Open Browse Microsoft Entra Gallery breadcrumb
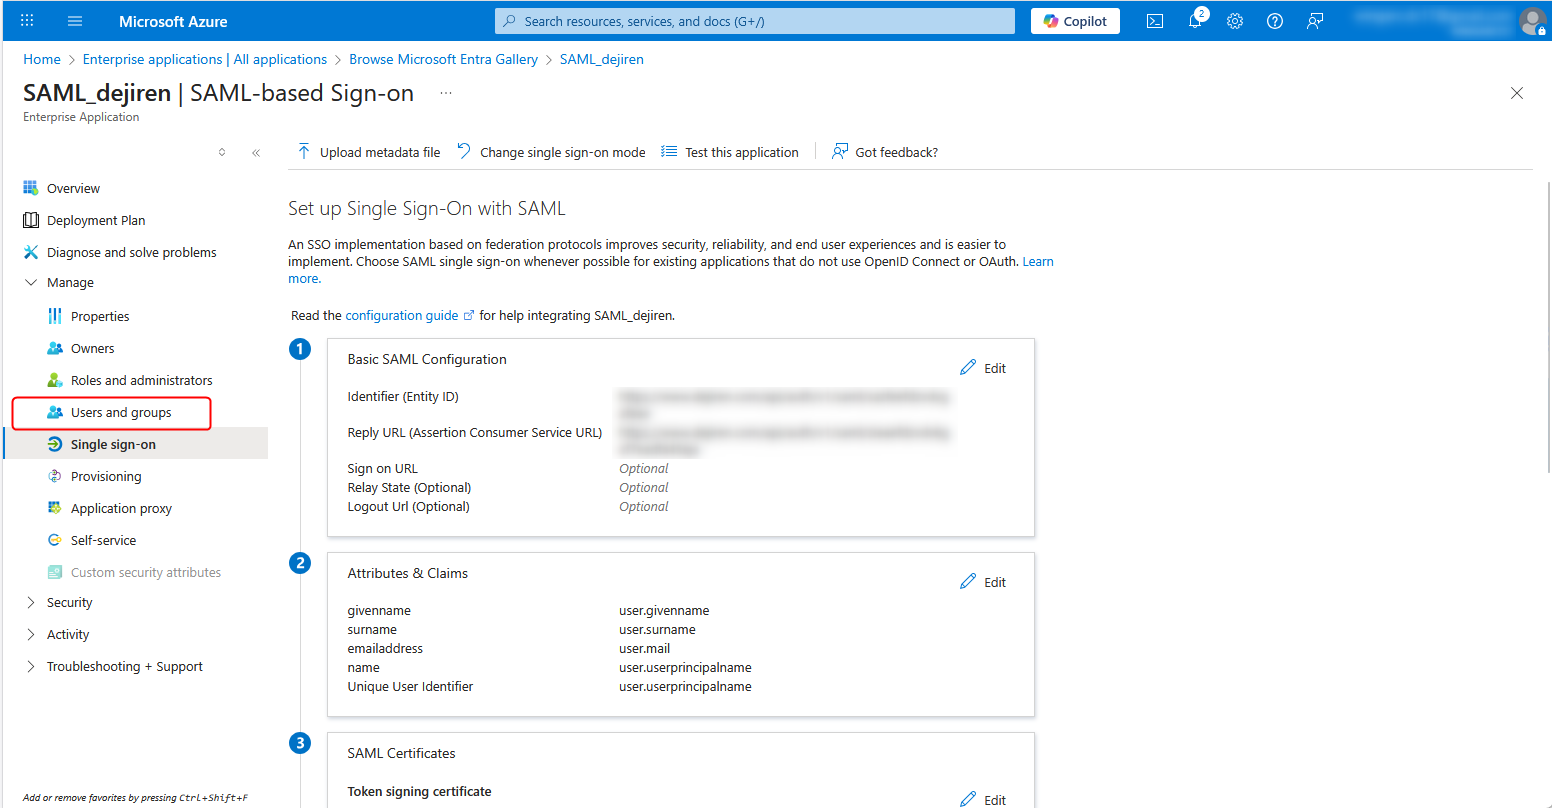Screen dimensions: 1552x808 click(x=444, y=59)
